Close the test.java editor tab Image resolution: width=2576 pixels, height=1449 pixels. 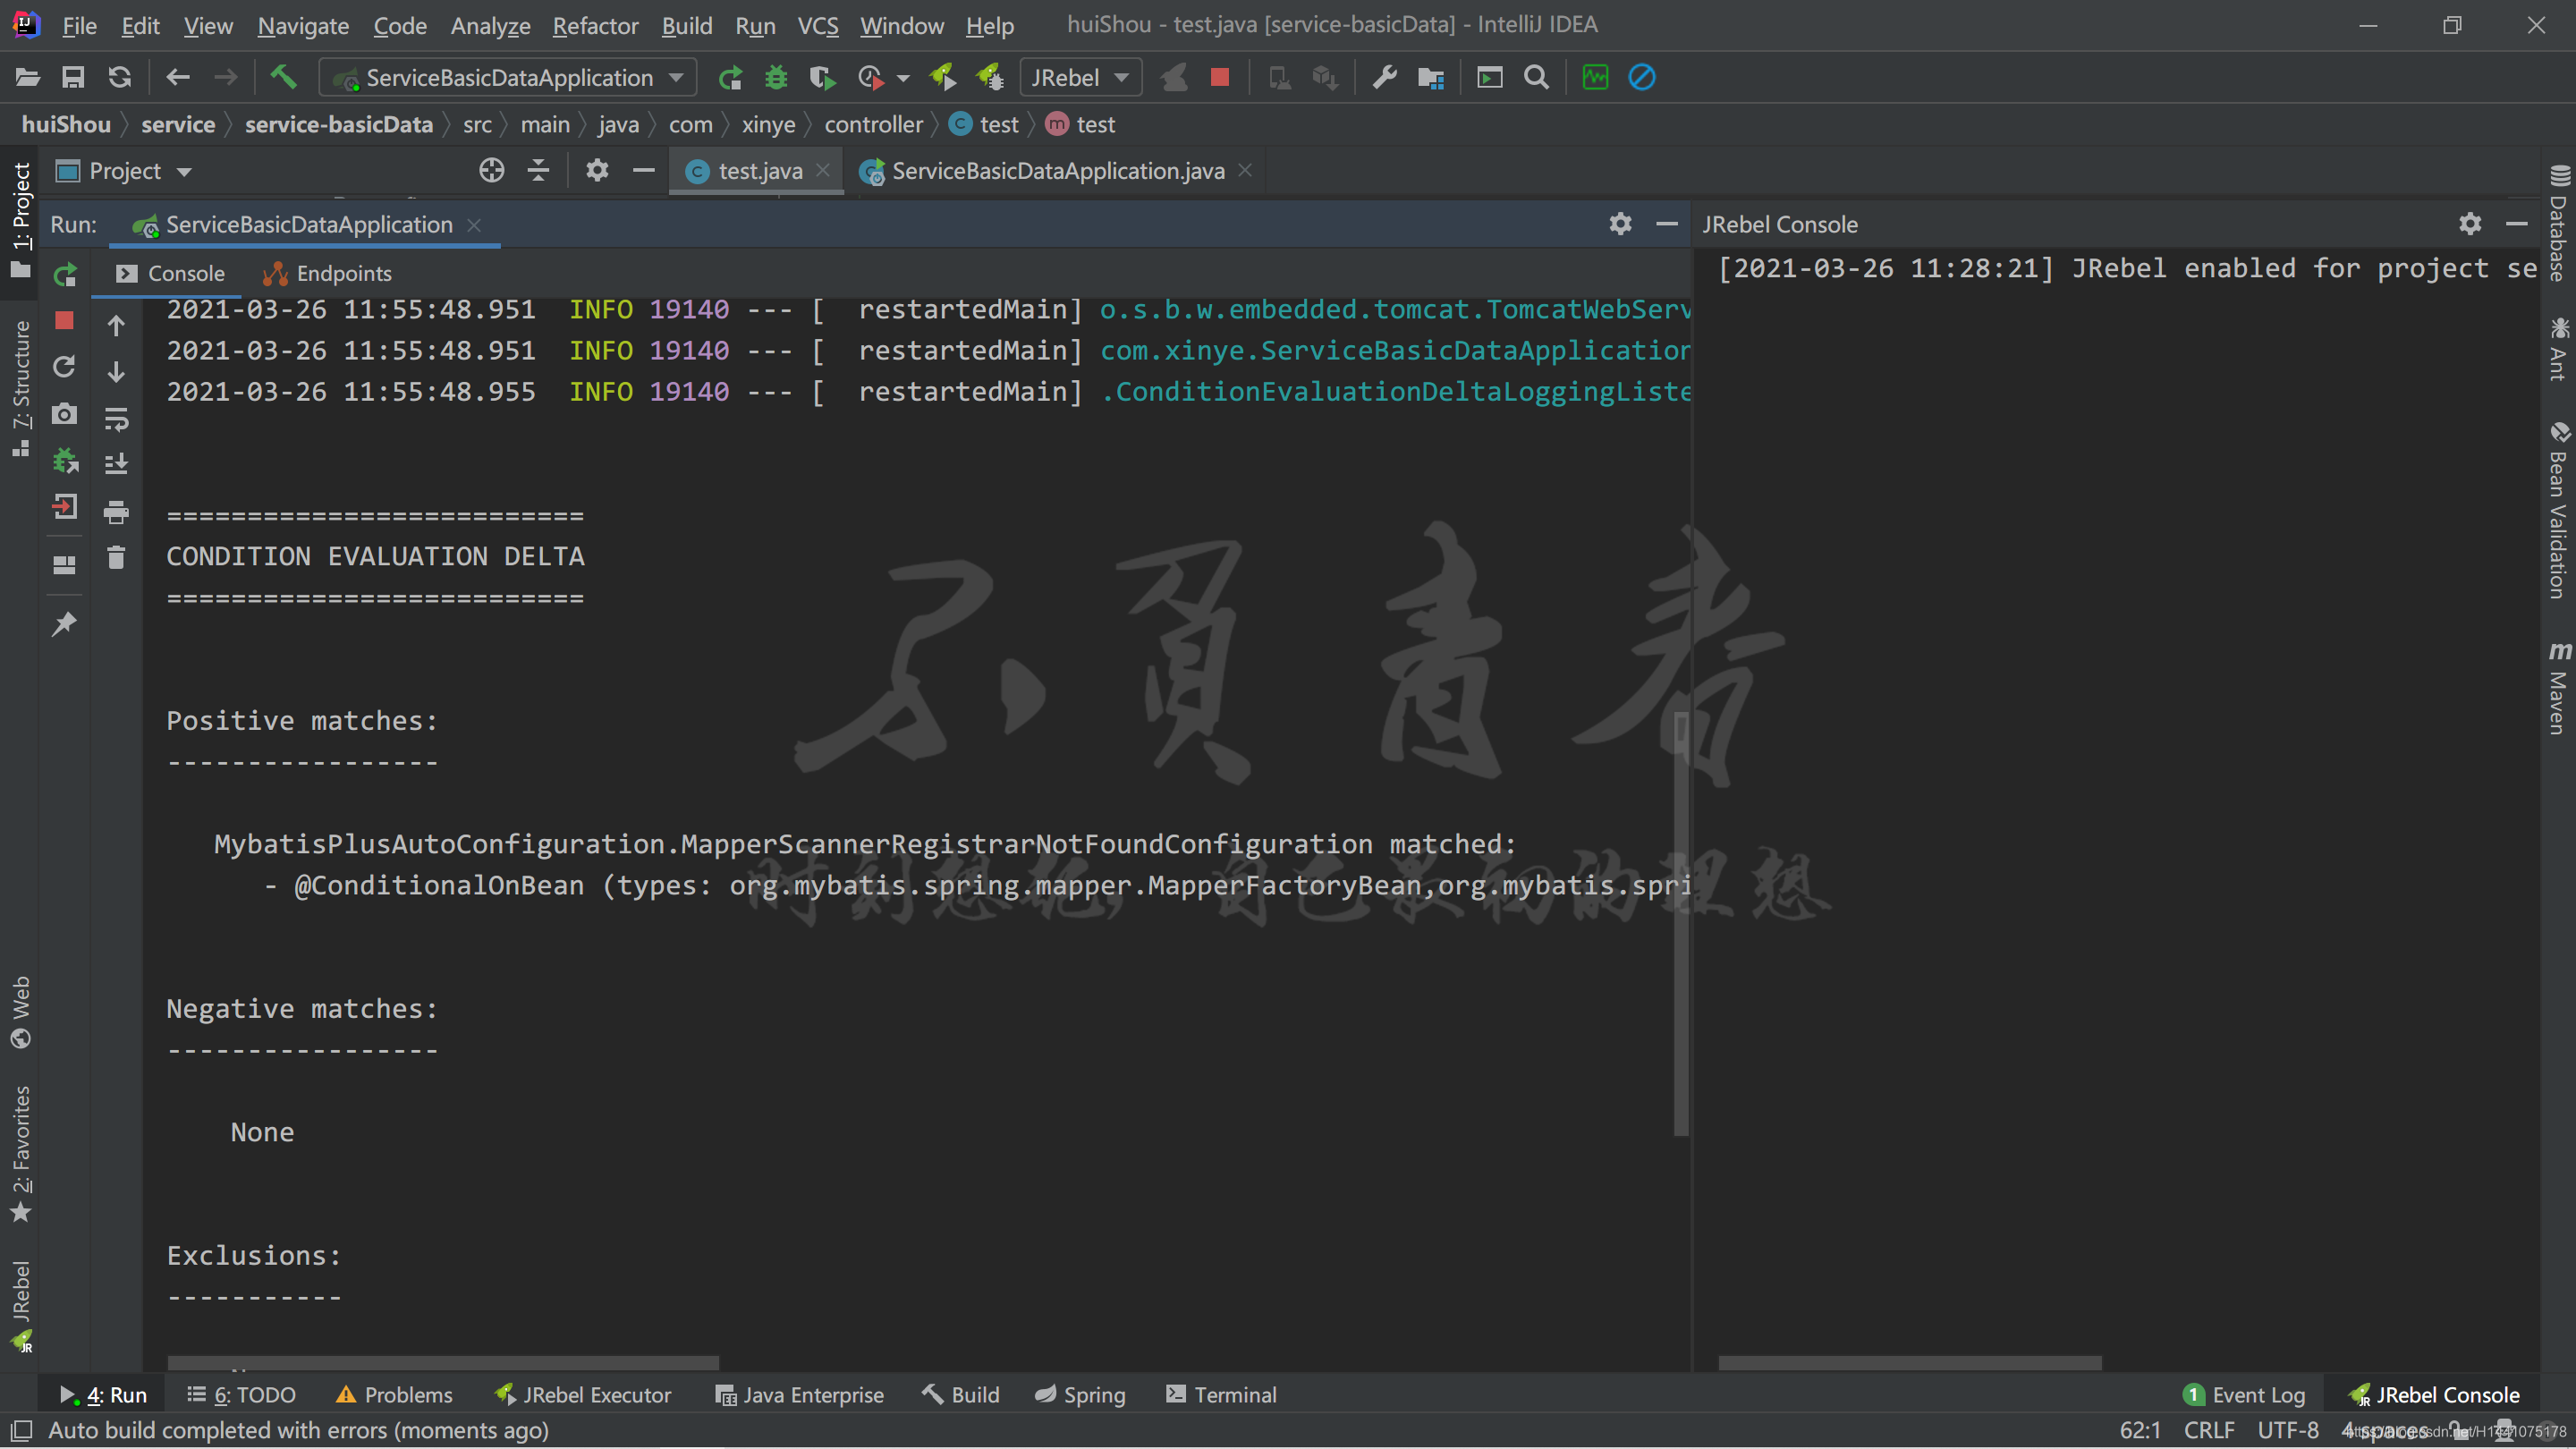pyautogui.click(x=823, y=170)
